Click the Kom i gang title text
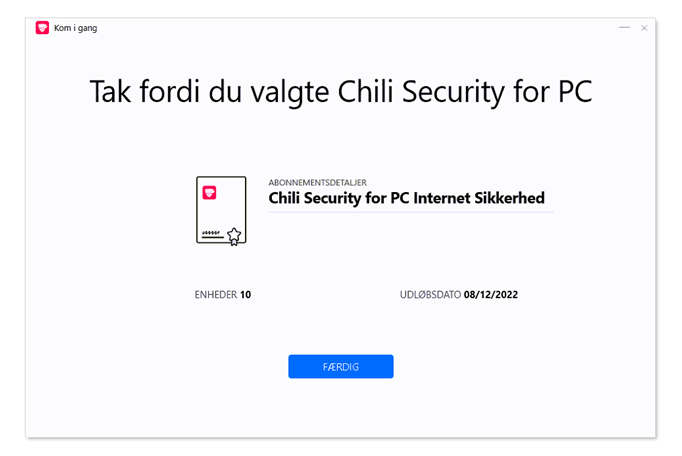The image size is (682, 456). coord(76,28)
